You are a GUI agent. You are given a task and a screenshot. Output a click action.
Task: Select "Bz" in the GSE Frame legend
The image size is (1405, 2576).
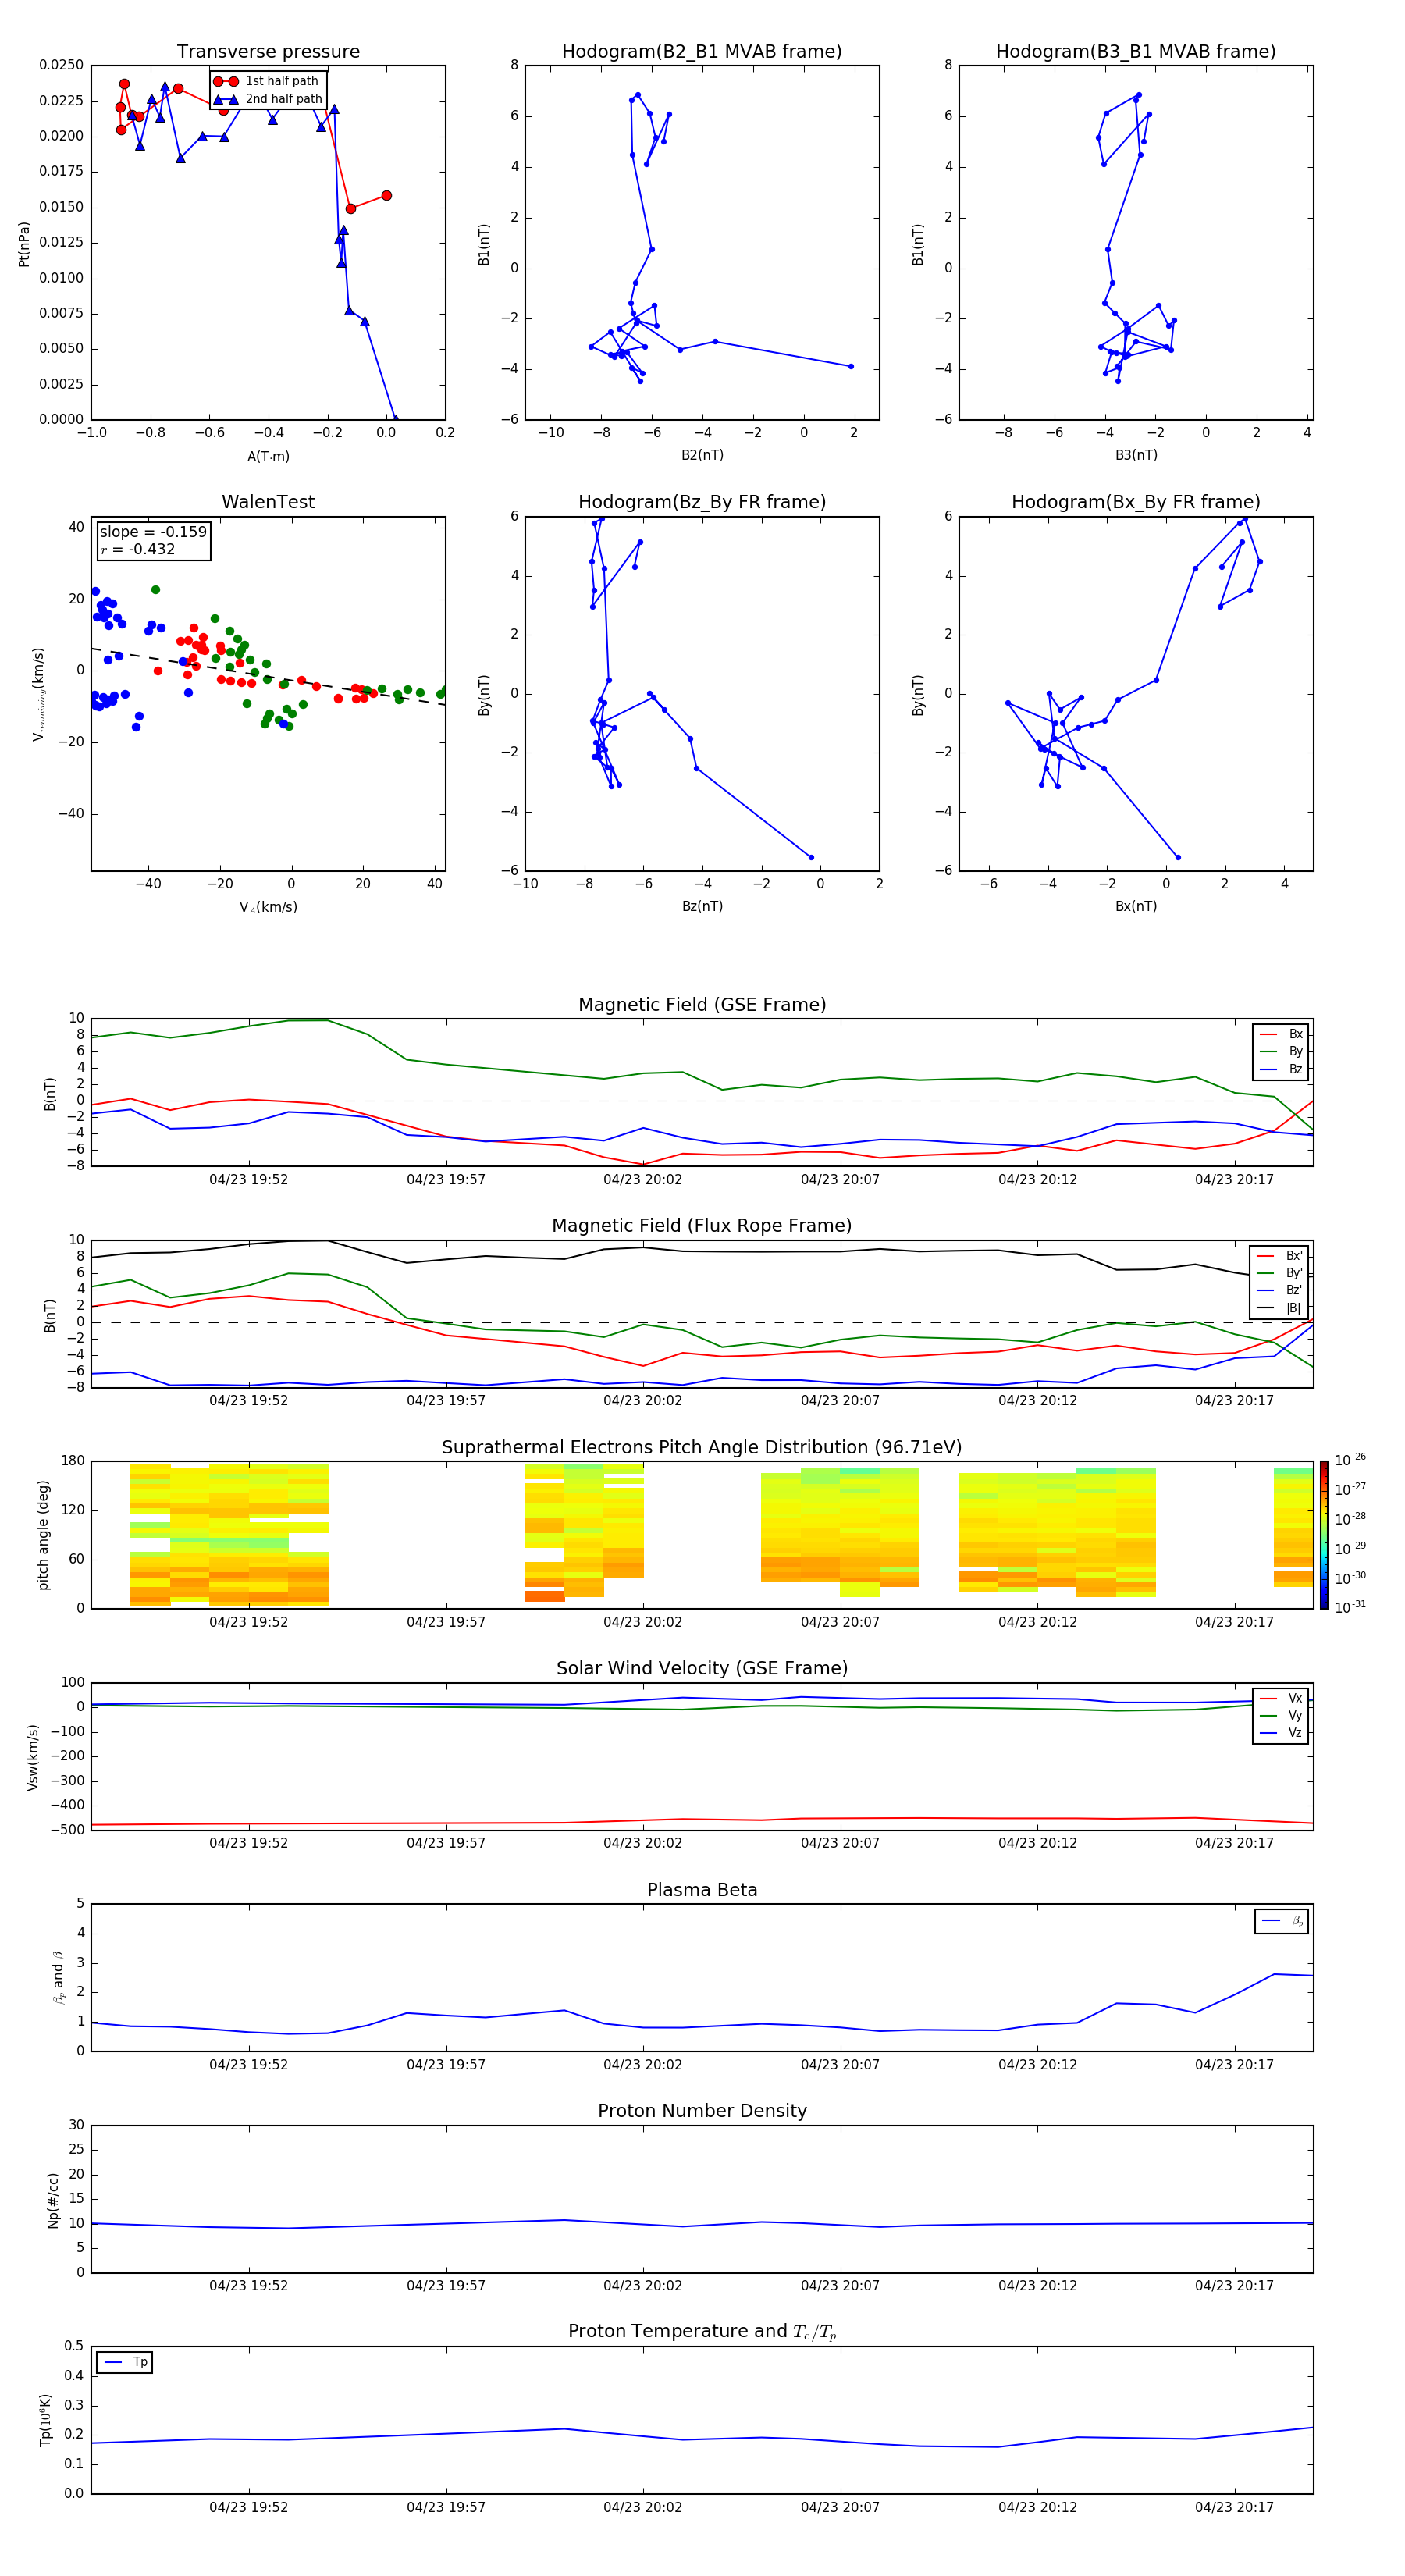(1281, 1069)
